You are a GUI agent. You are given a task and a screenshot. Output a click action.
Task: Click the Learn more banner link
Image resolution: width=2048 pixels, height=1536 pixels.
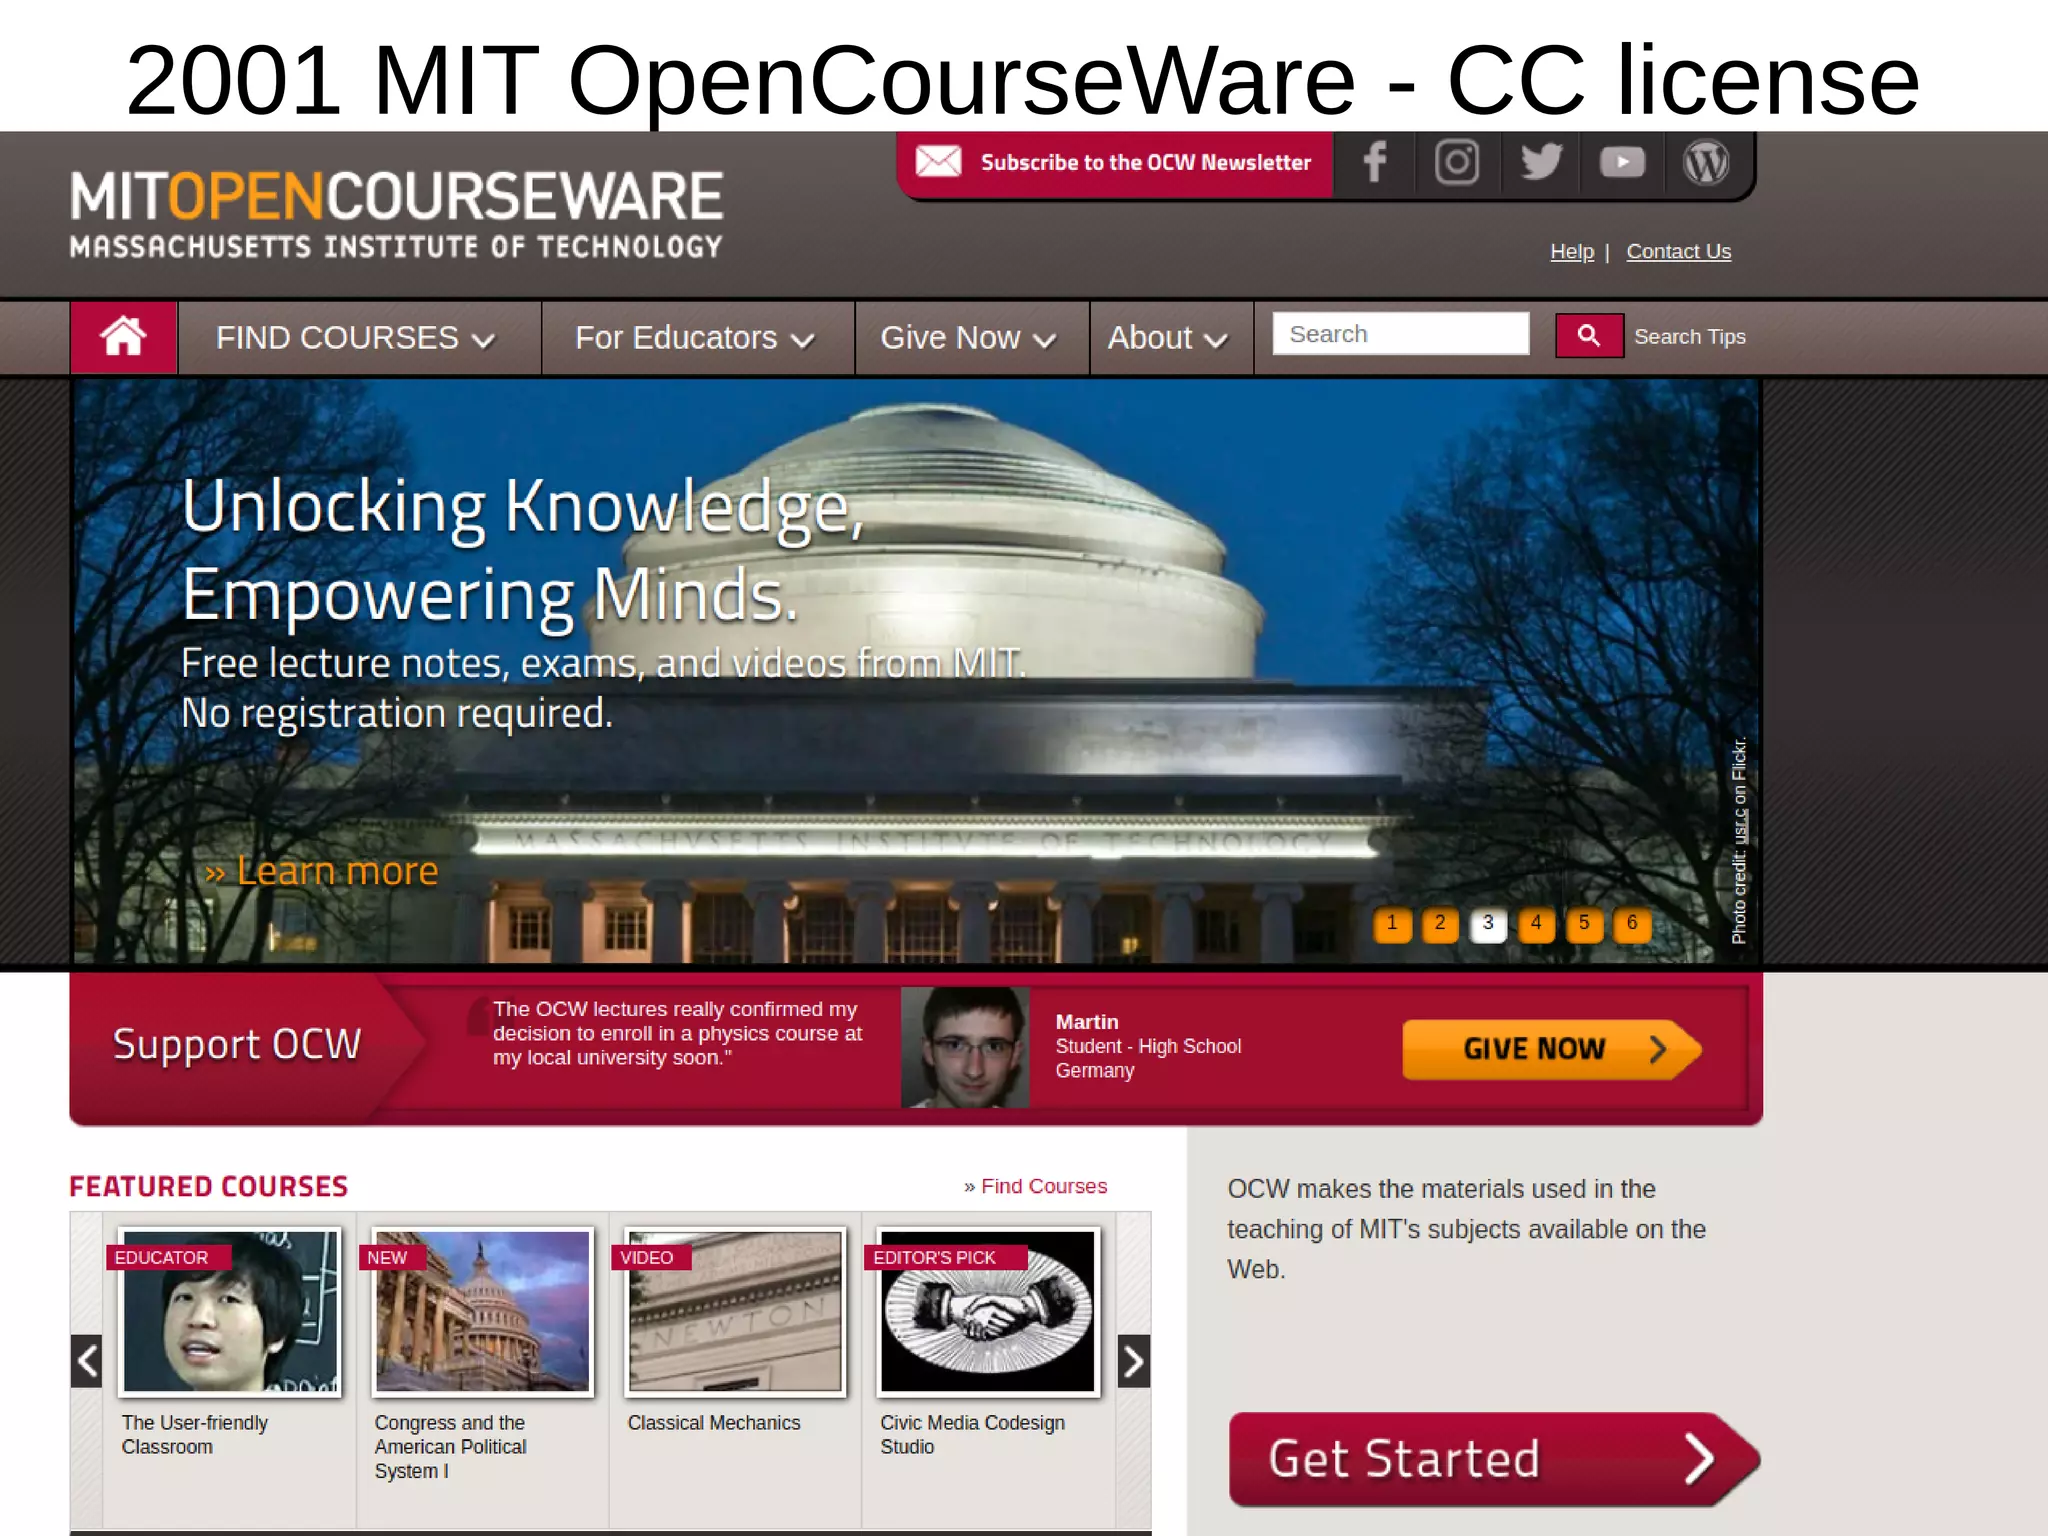pyautogui.click(x=321, y=871)
